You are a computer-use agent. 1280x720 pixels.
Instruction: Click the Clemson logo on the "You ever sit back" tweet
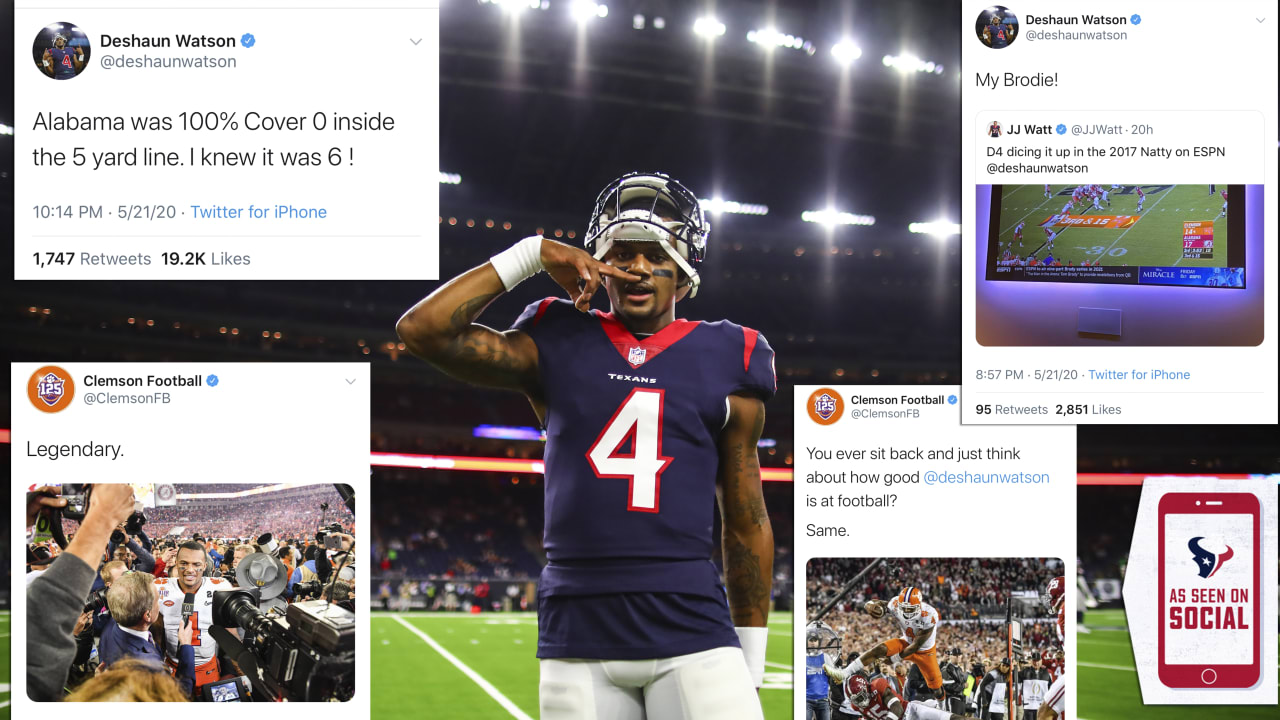tap(825, 407)
